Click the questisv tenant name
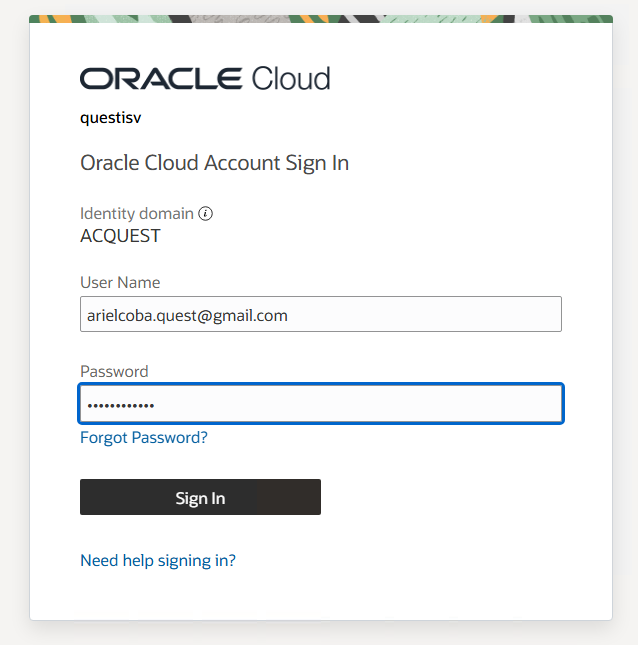This screenshot has width=638, height=645. [110, 118]
